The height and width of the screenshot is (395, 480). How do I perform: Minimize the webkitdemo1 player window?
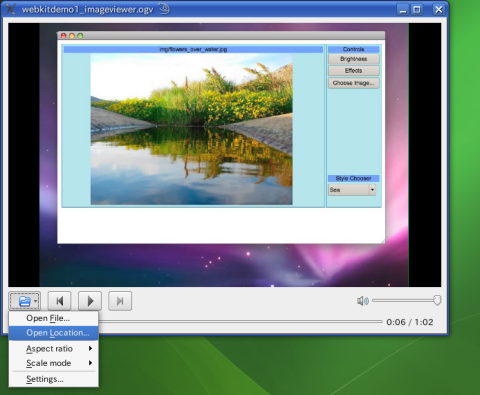(403, 9)
